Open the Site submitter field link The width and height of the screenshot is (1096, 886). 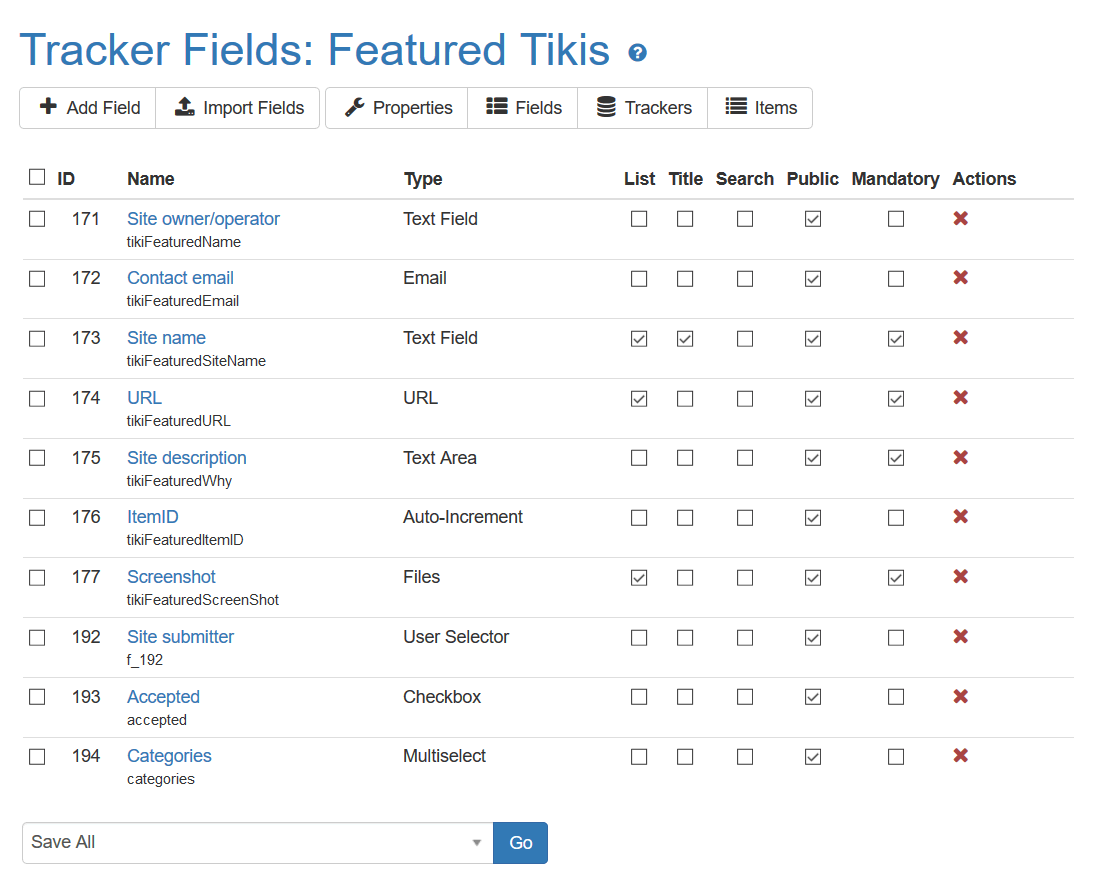180,637
